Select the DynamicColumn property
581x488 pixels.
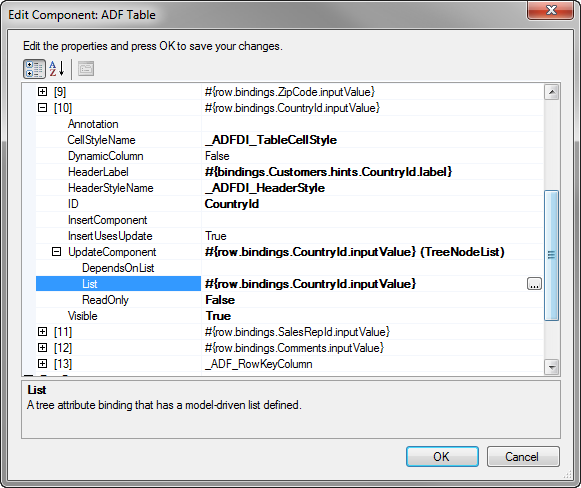point(106,156)
